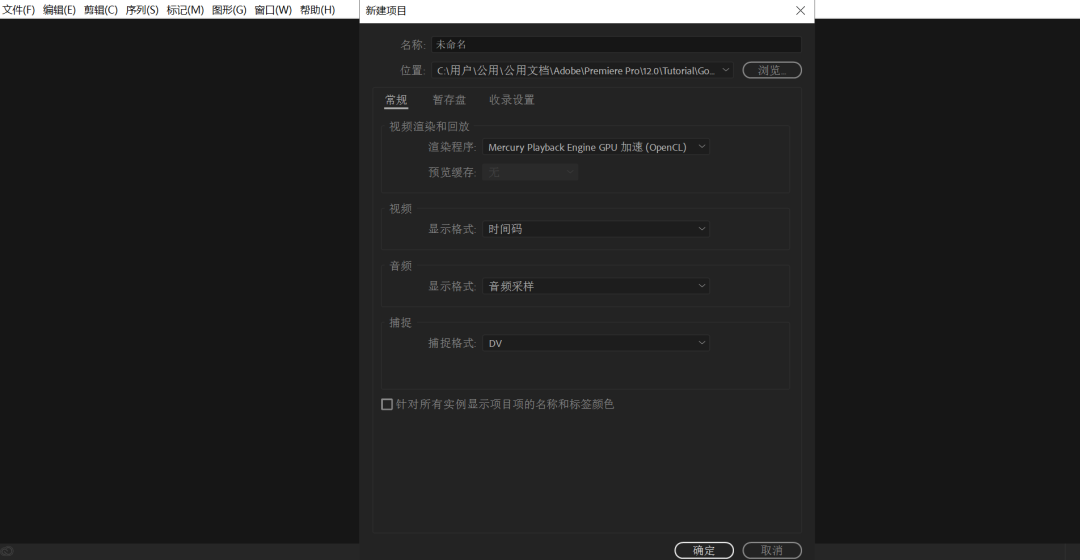Click the Creative Cloud status icon at bottom-left

pos(7,551)
